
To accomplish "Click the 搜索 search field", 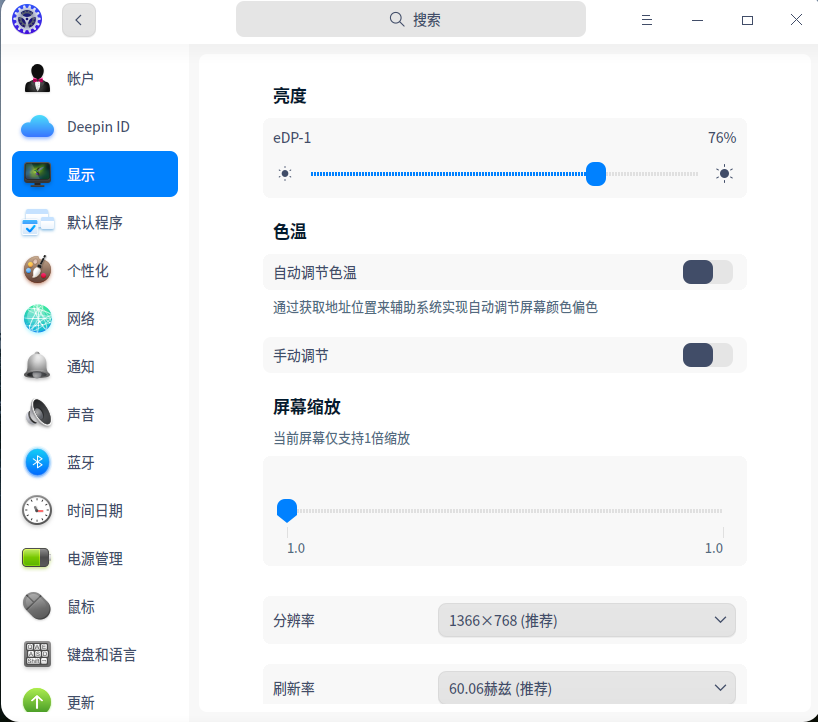I will tap(411, 19).
